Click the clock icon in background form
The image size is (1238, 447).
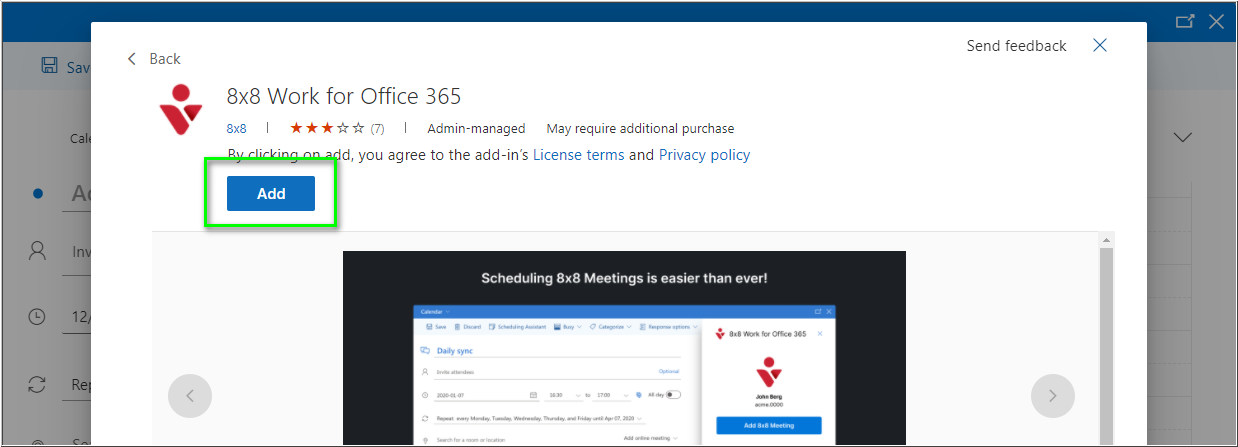click(x=37, y=316)
